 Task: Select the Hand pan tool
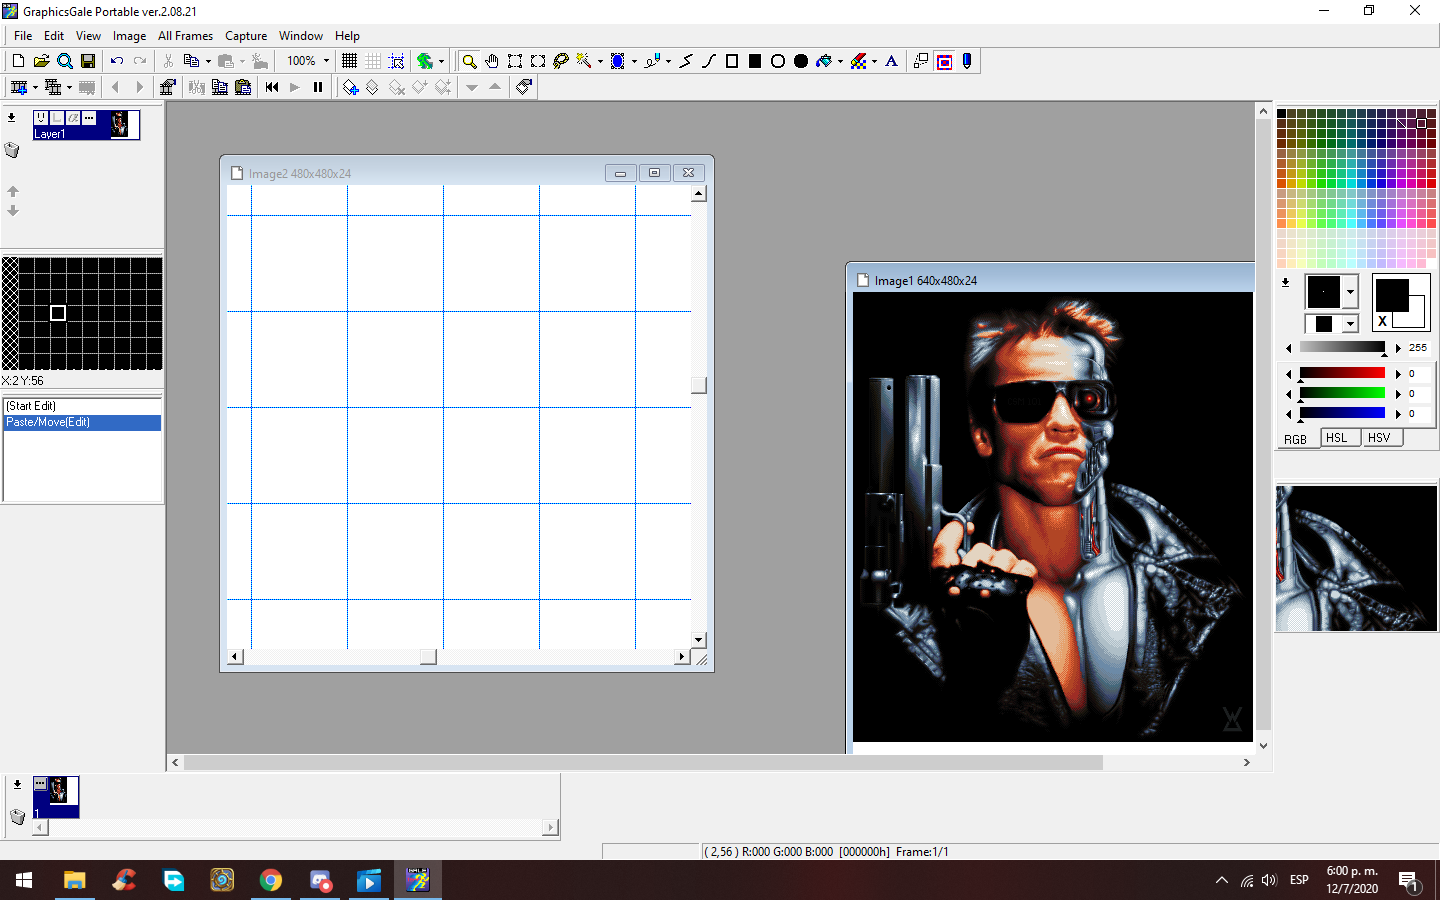coord(492,61)
